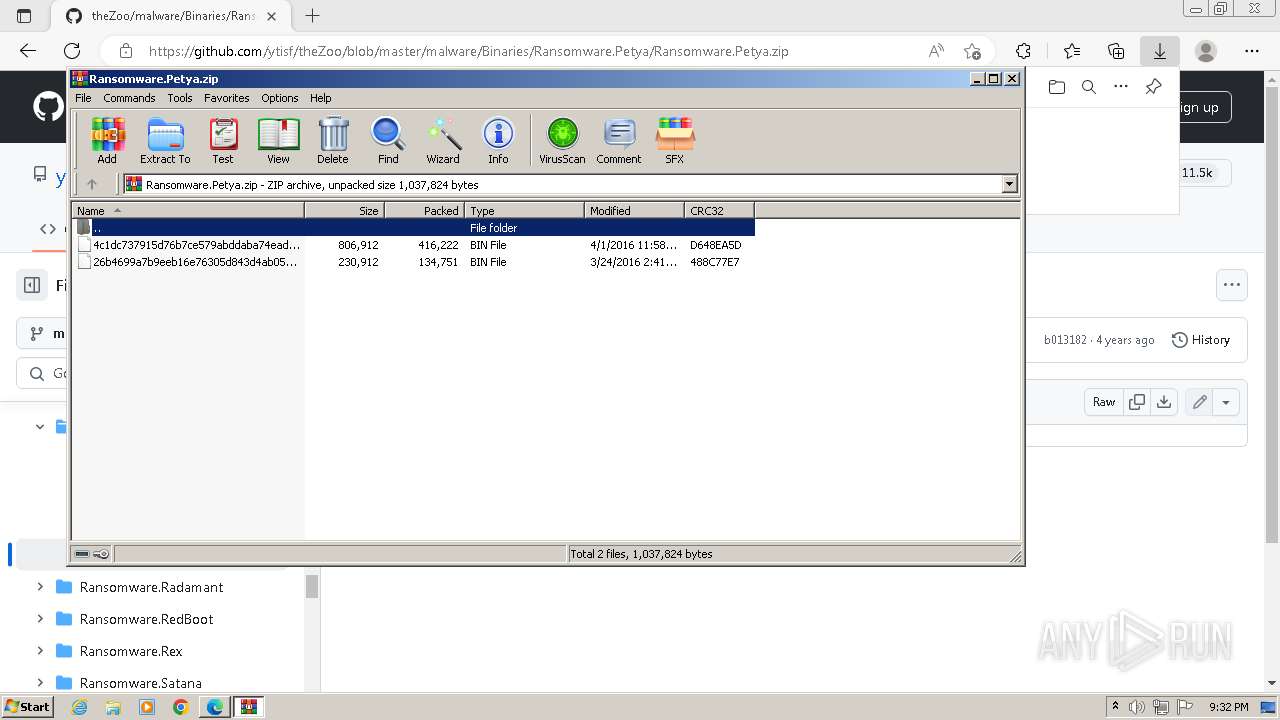The image size is (1280, 720).
Task: Open browser Favorites star icon
Action: click(1072, 51)
